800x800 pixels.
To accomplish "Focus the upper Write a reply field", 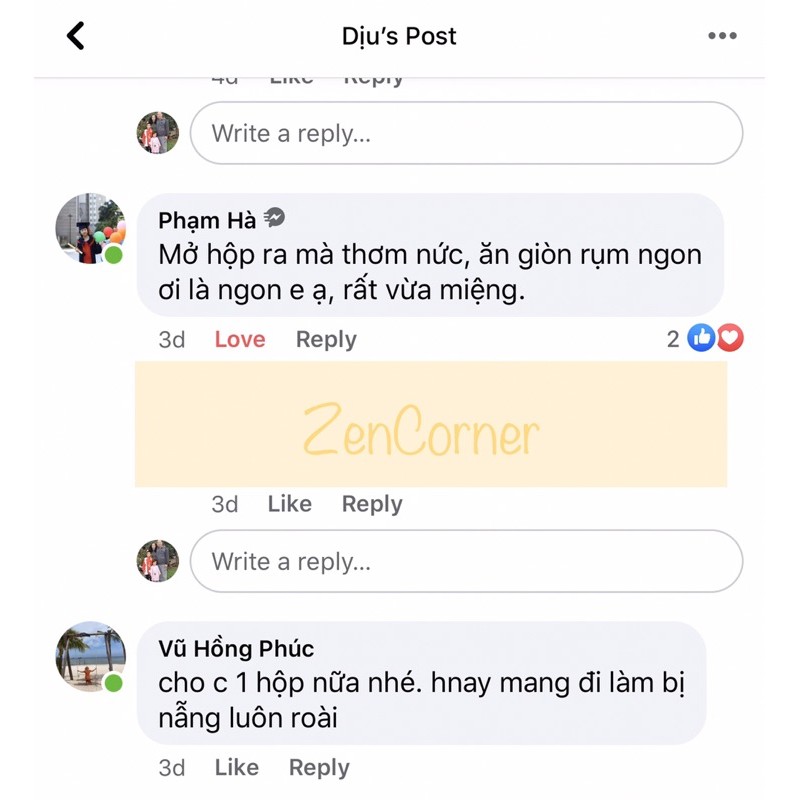I will pyautogui.click(x=466, y=133).
